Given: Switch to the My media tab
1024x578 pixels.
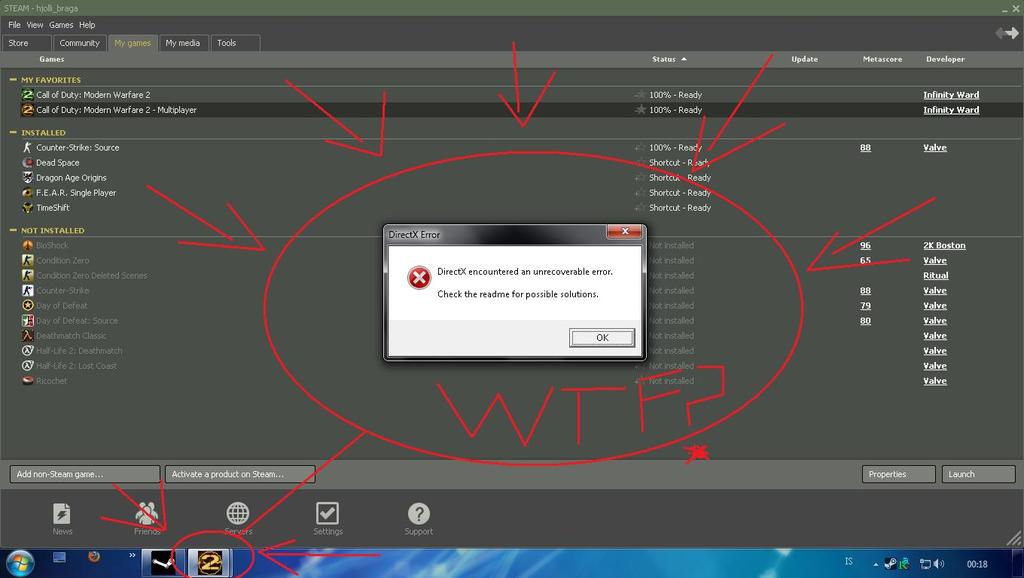Looking at the screenshot, I should tap(183, 43).
